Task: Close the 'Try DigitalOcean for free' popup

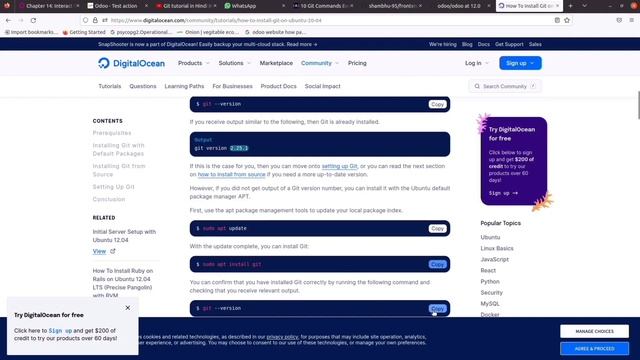Action: coord(128,308)
